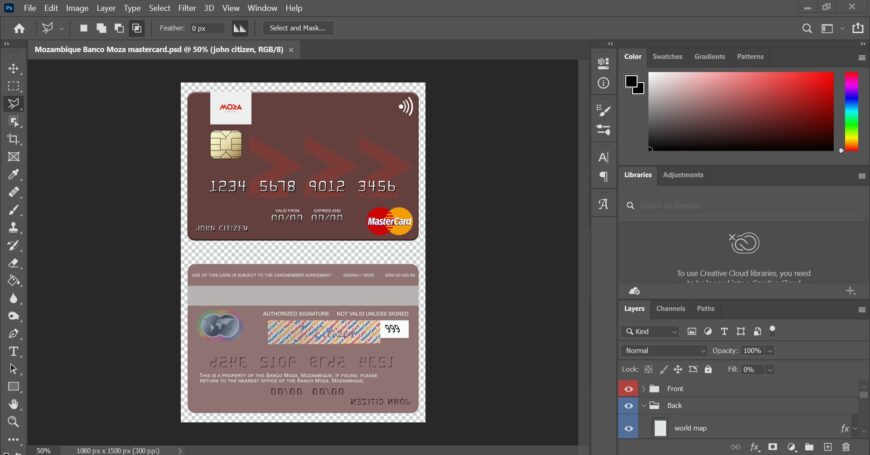Open the Character panel icon
This screenshot has width=870, height=455.
coord(603,158)
